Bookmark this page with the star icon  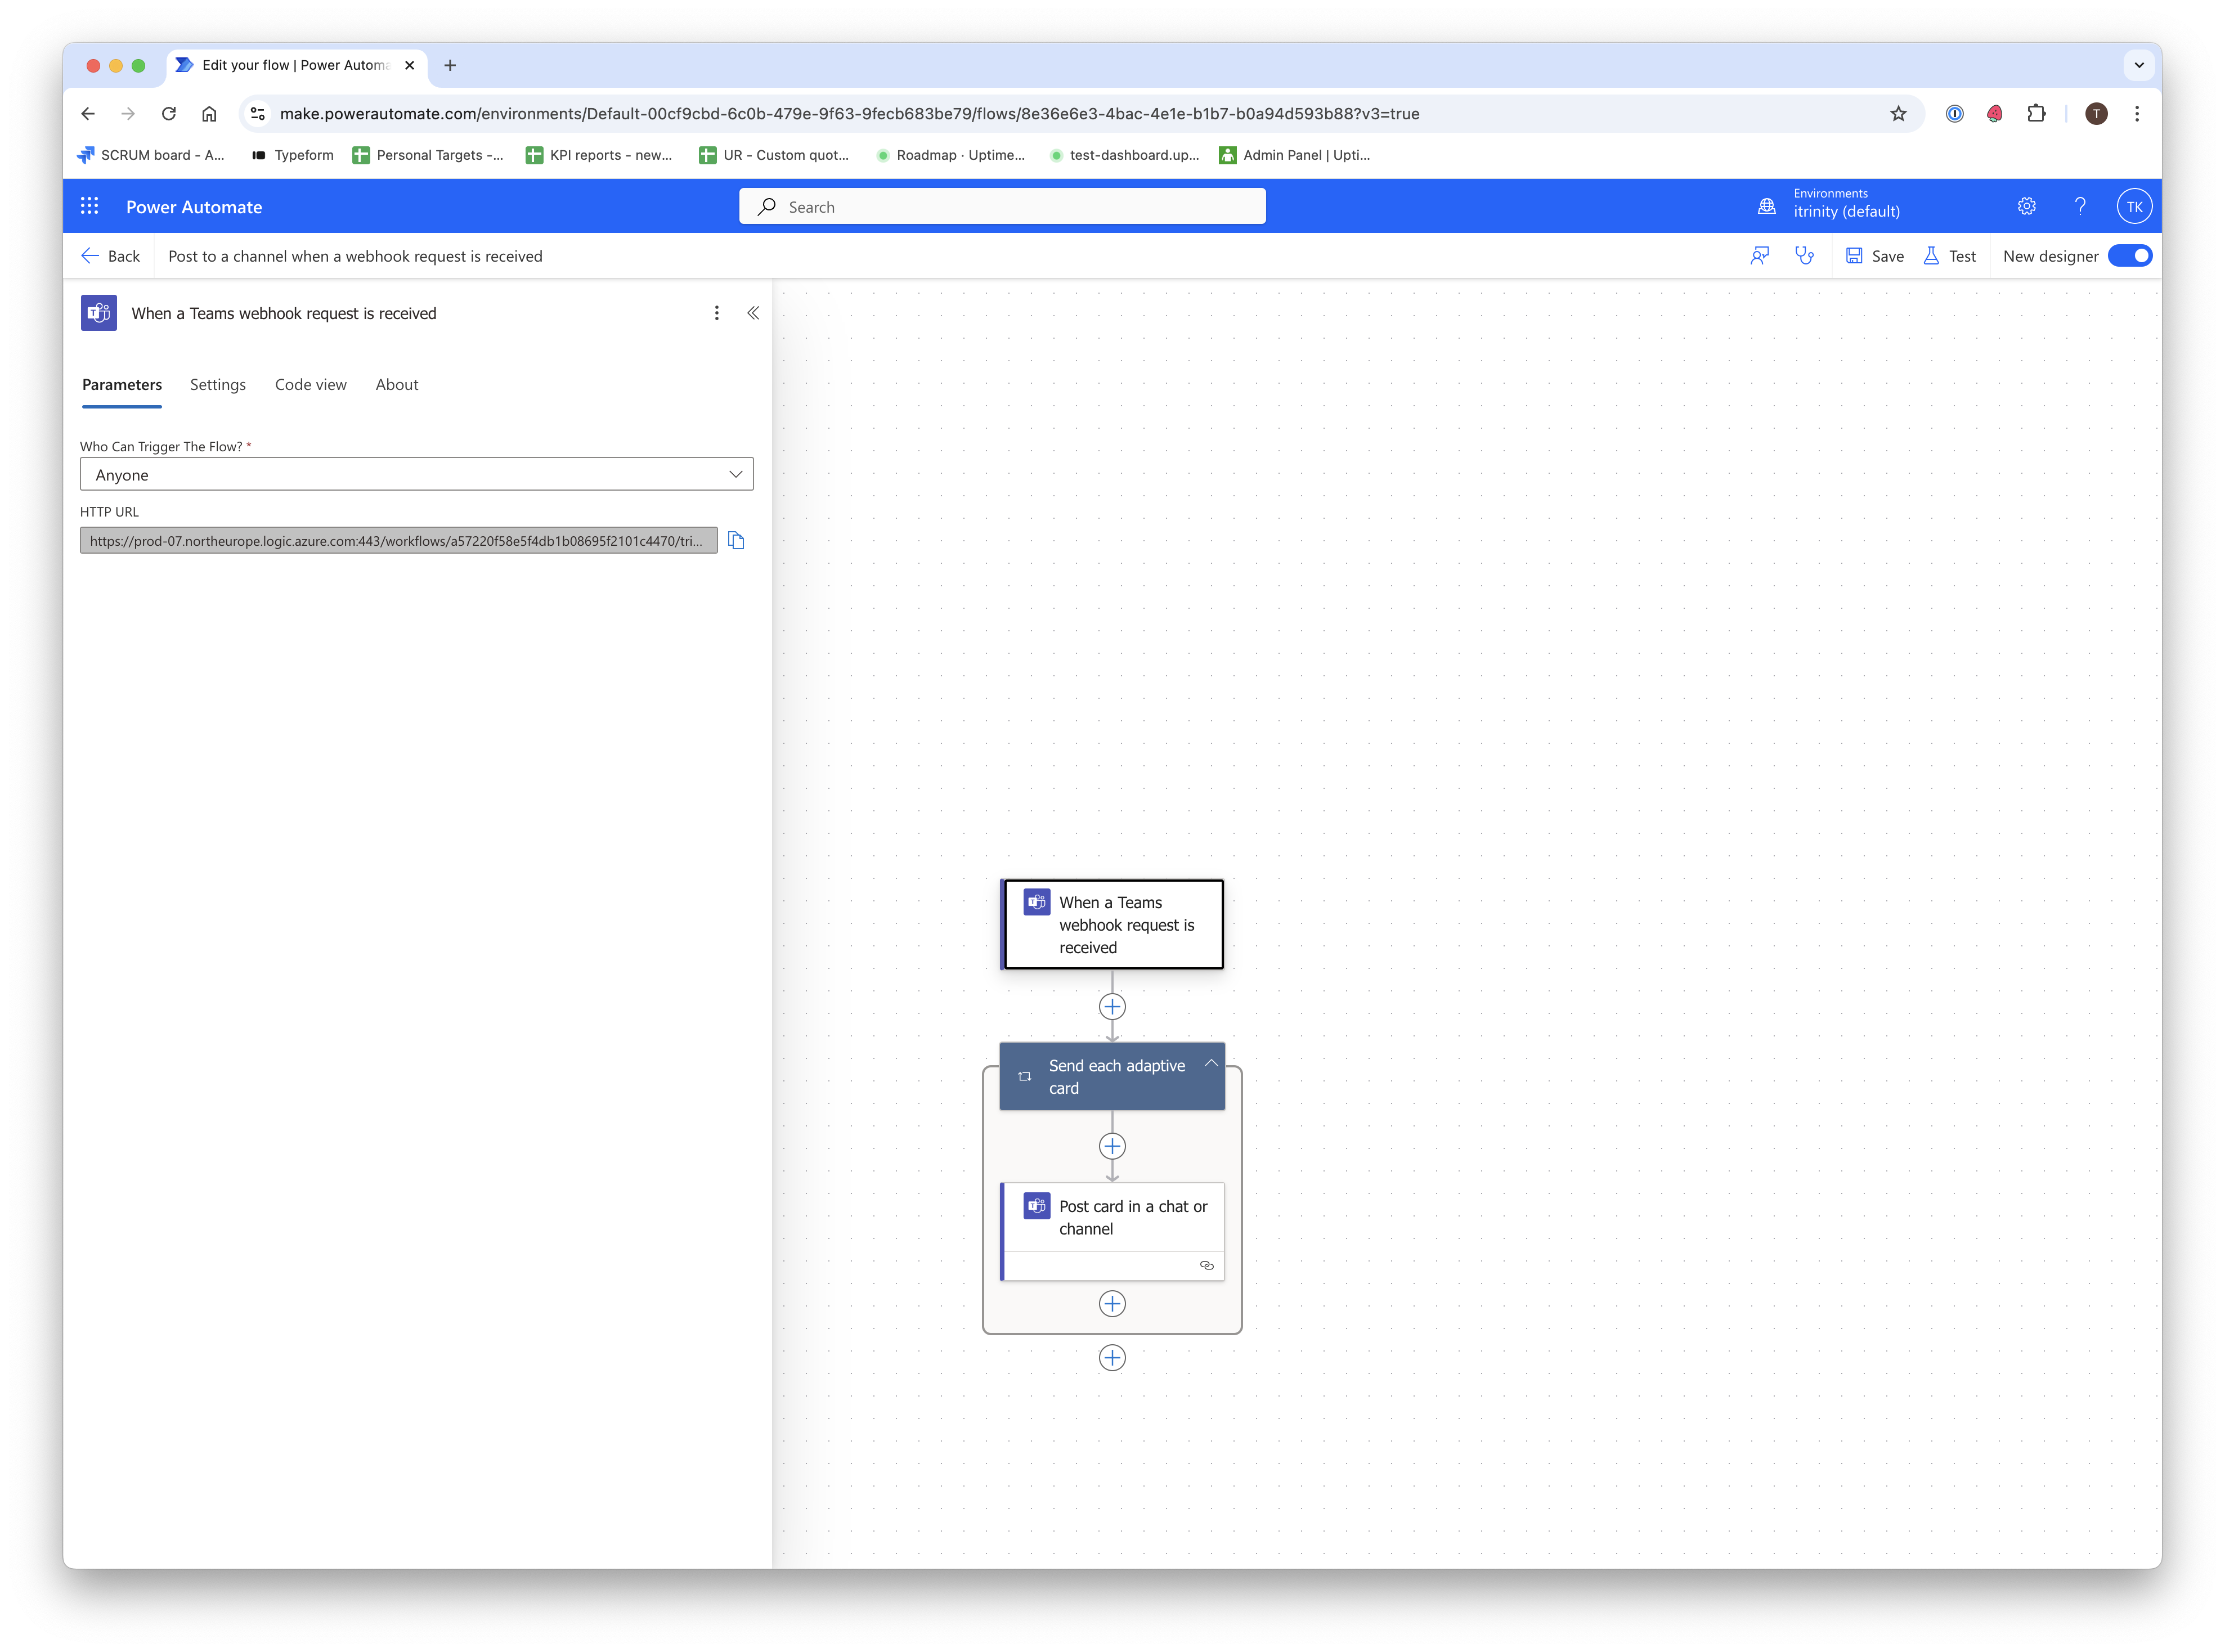pos(1898,114)
